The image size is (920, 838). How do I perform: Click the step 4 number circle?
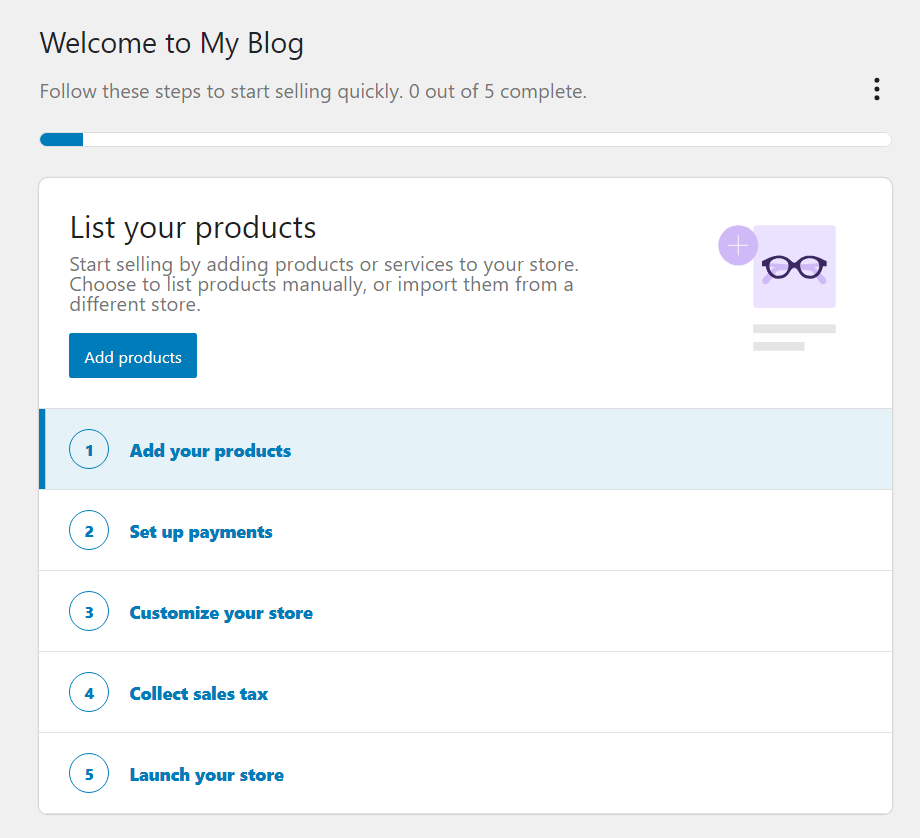point(89,692)
